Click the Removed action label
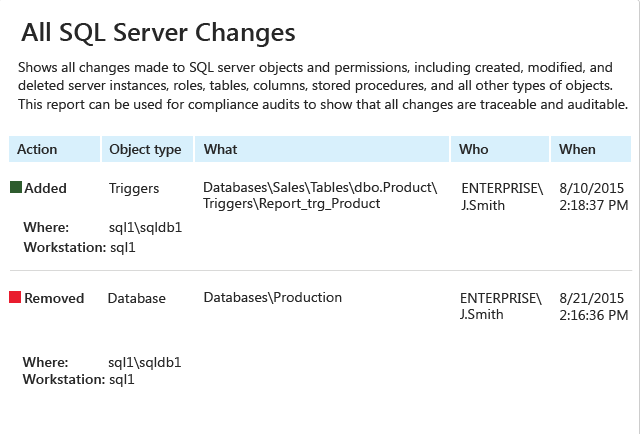The image size is (640, 434). coord(54,298)
